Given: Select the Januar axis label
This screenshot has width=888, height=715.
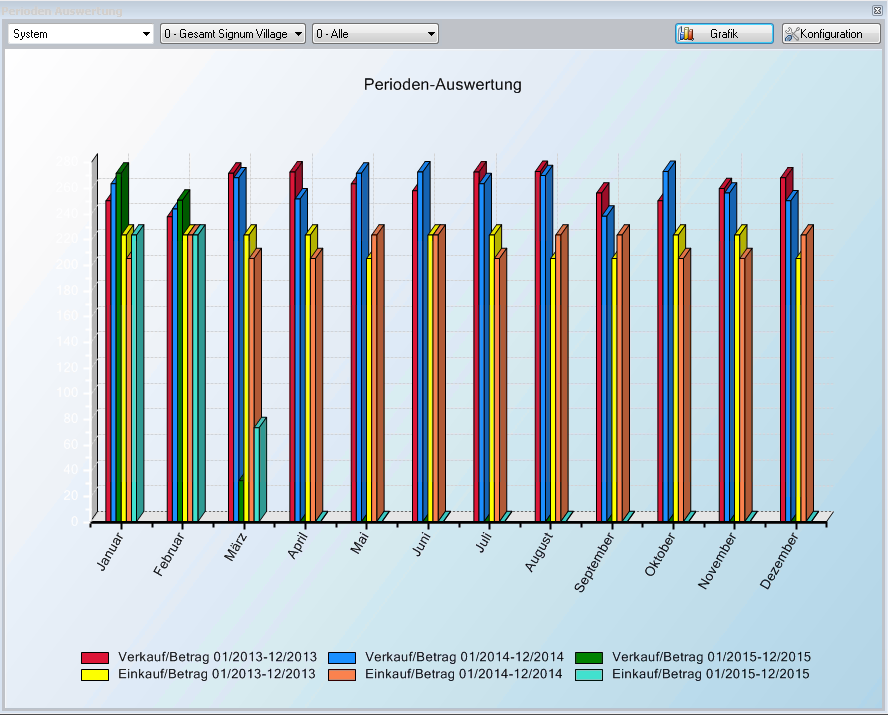Looking at the screenshot, I should (111, 553).
